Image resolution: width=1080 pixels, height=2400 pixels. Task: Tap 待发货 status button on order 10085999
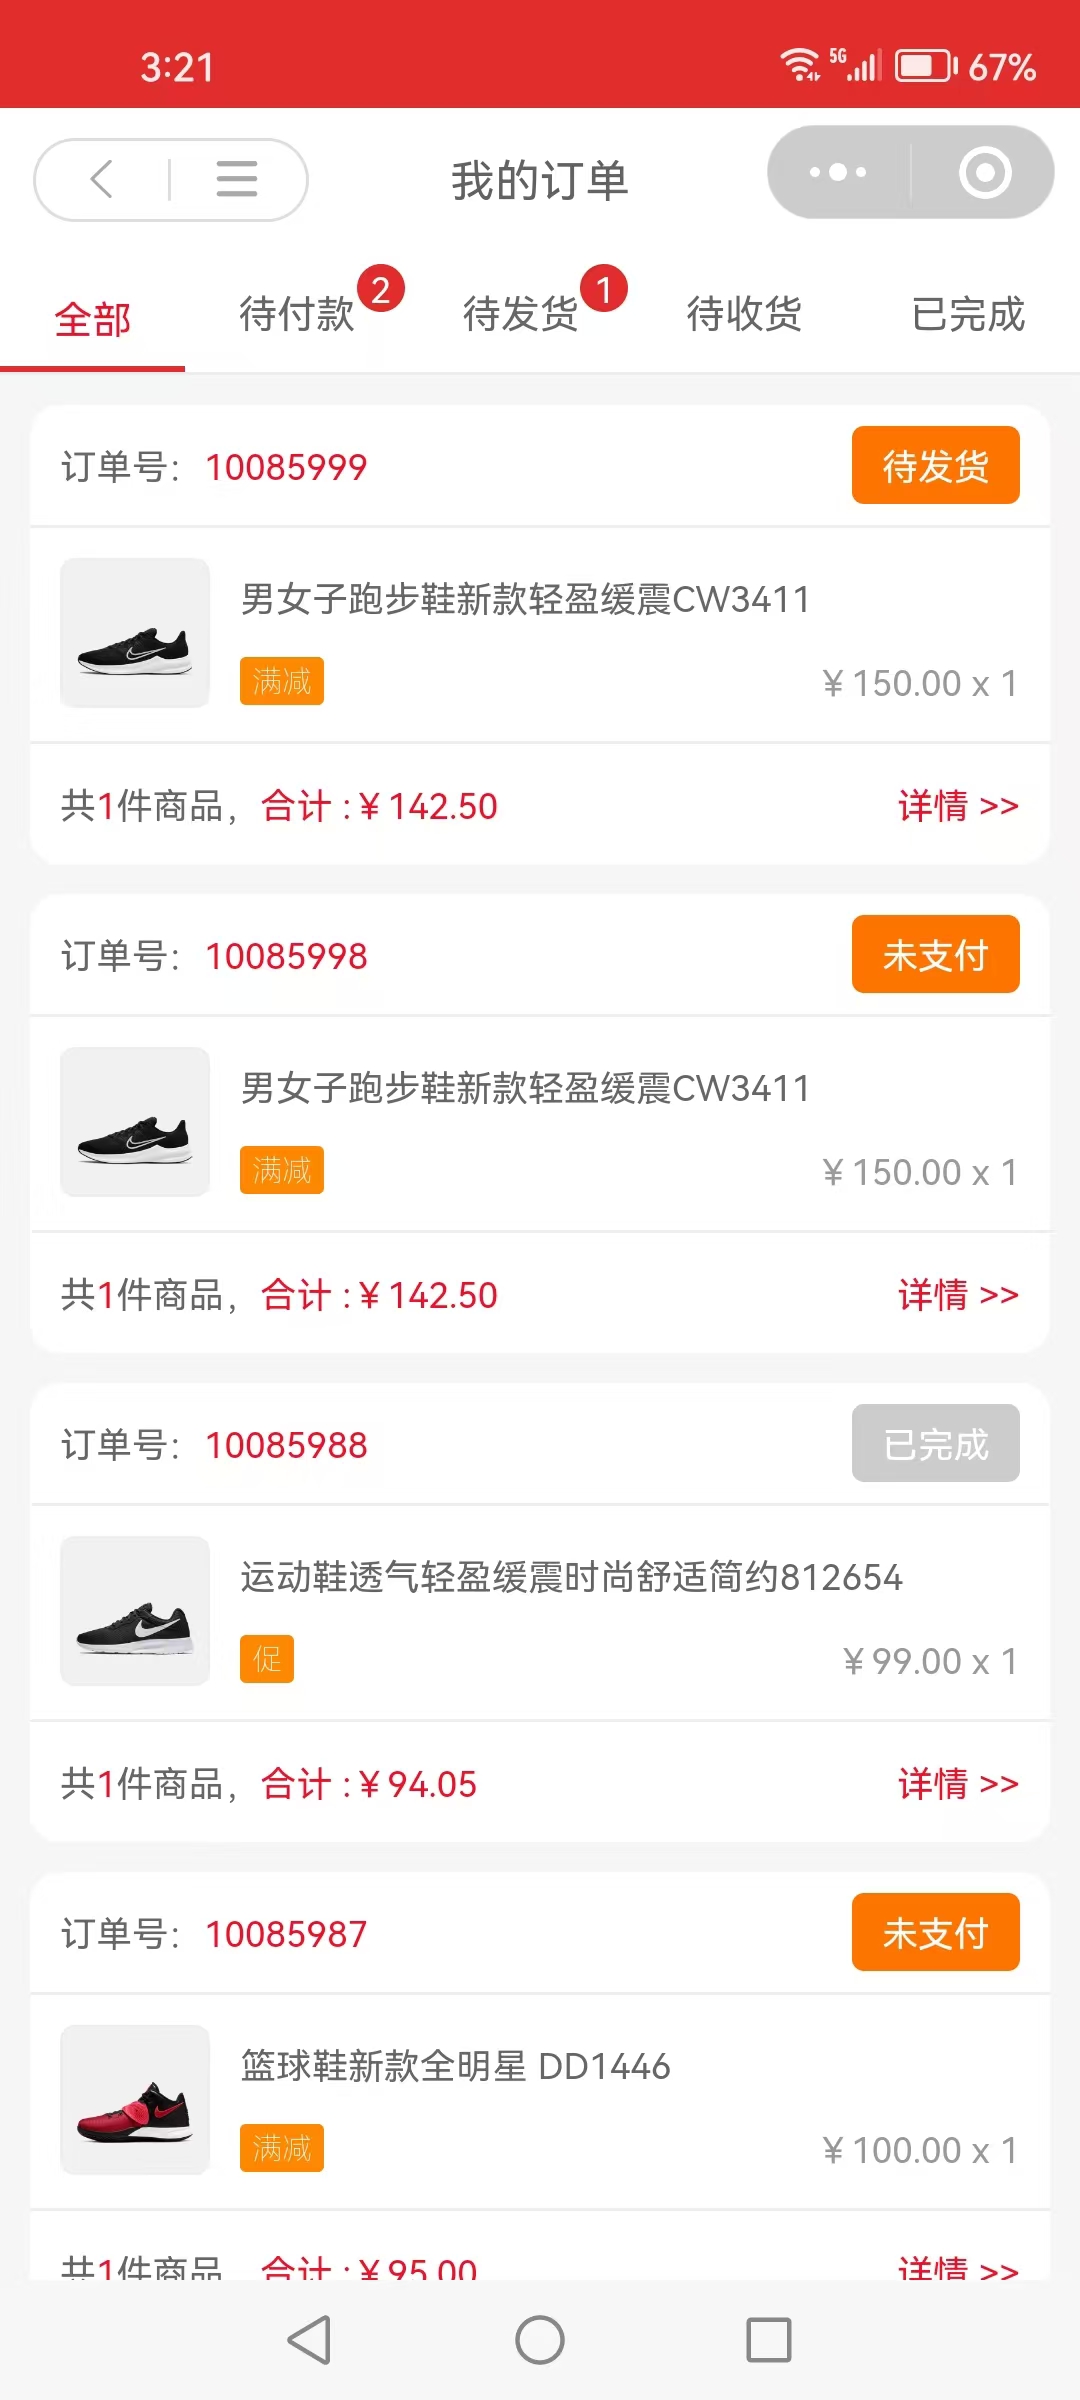935,466
